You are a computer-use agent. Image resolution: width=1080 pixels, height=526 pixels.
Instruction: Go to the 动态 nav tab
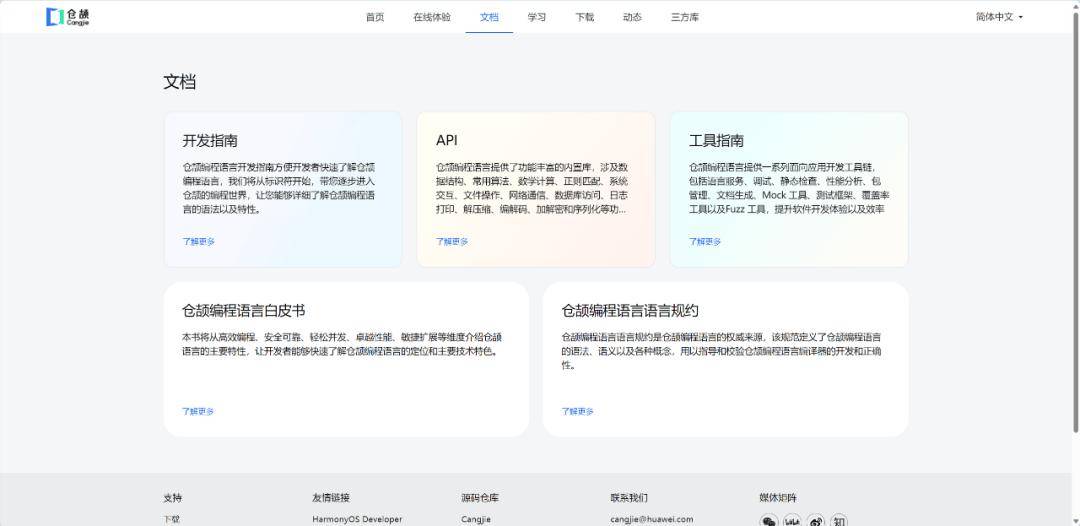pos(632,17)
